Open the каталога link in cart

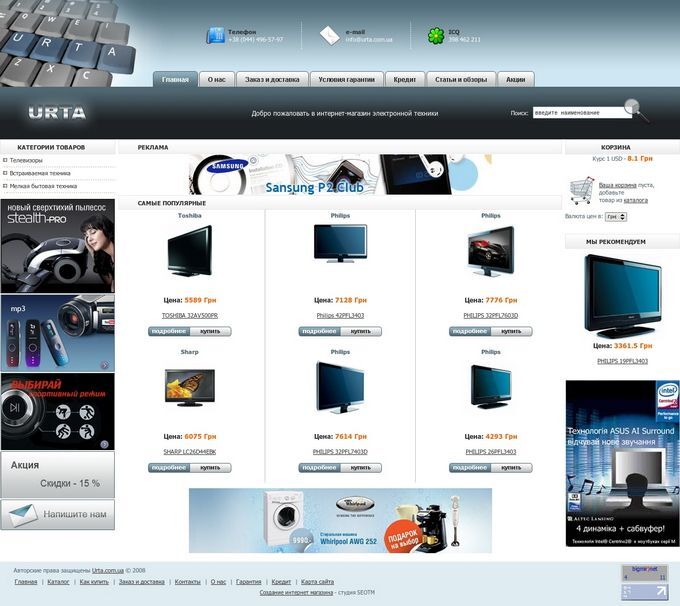click(636, 200)
